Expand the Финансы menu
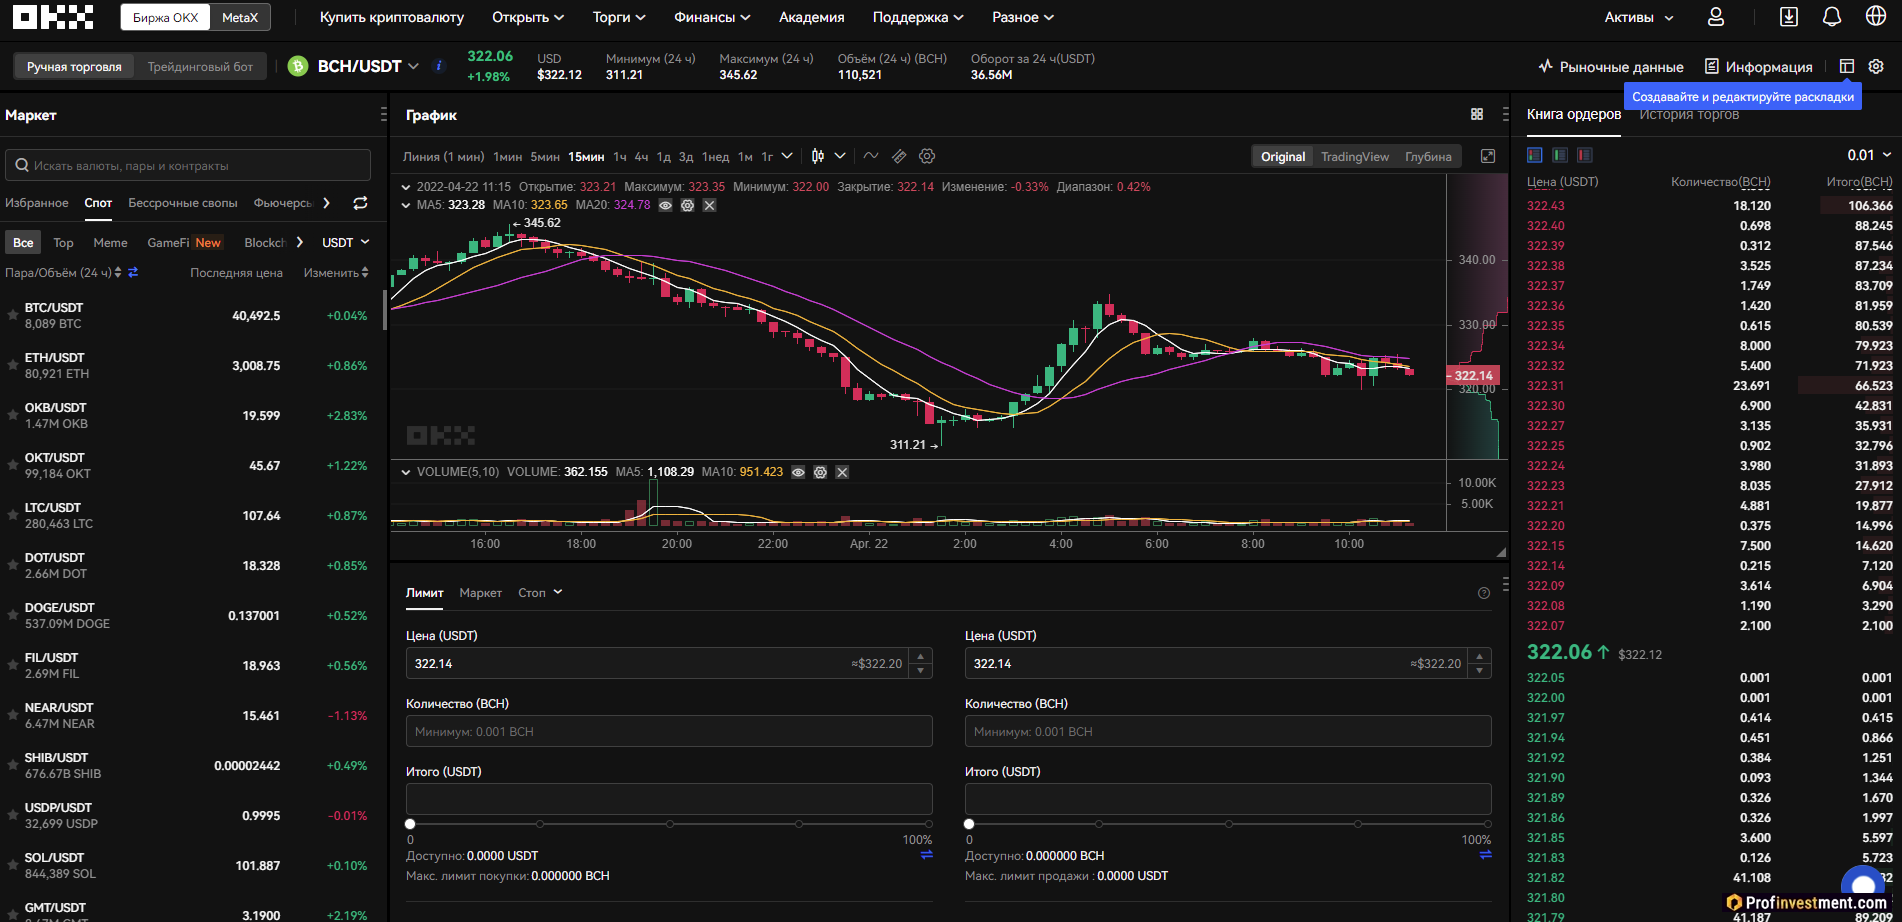Image resolution: width=1902 pixels, height=922 pixels. [x=712, y=17]
